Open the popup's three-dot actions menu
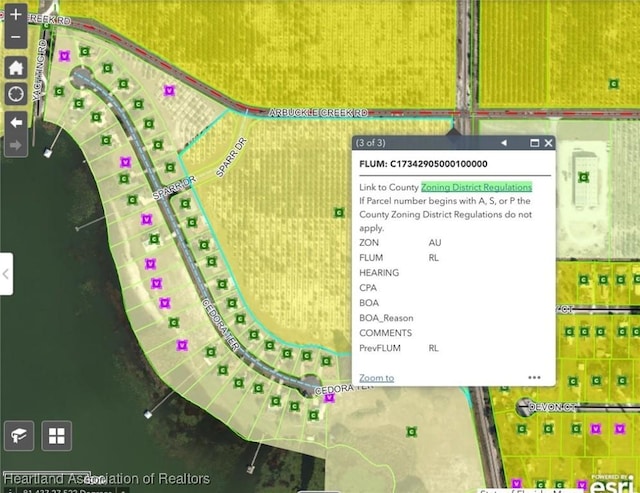640x493 pixels. pyautogui.click(x=534, y=378)
